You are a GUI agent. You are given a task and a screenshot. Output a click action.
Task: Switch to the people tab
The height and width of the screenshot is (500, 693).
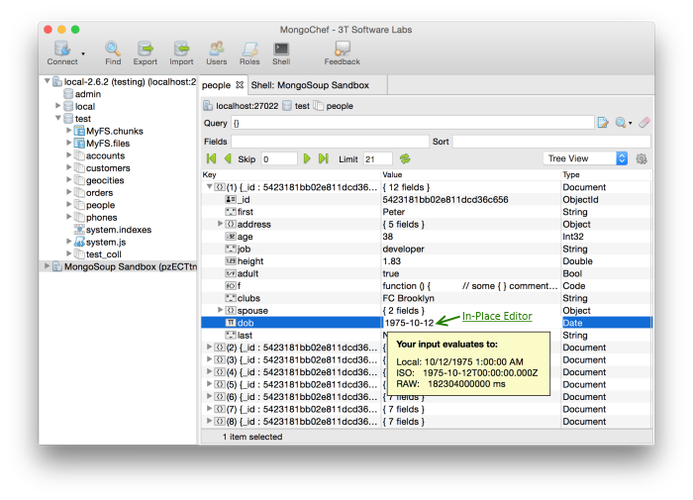point(216,85)
